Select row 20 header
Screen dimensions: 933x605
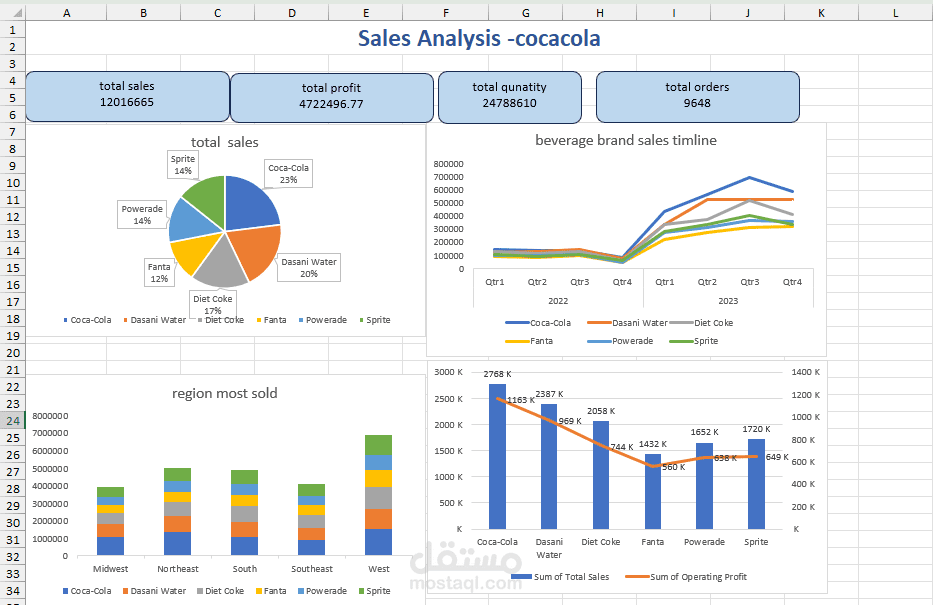coord(12,353)
